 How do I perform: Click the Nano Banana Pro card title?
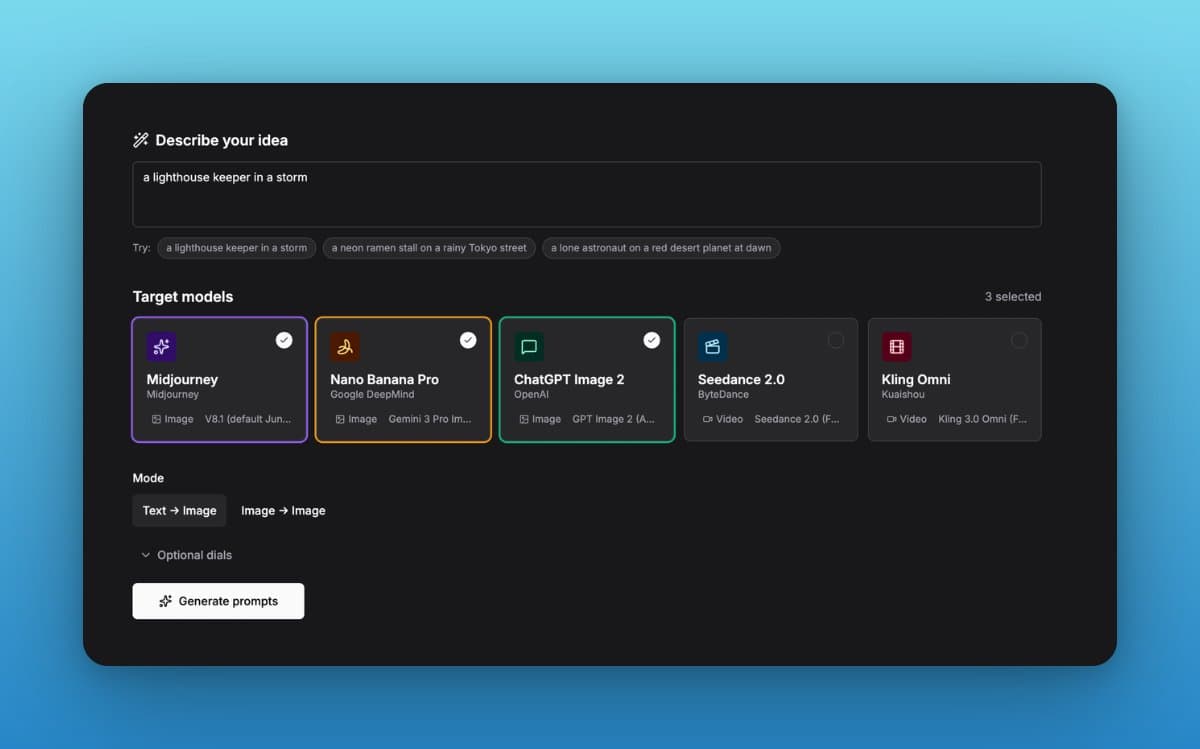pyautogui.click(x=384, y=379)
